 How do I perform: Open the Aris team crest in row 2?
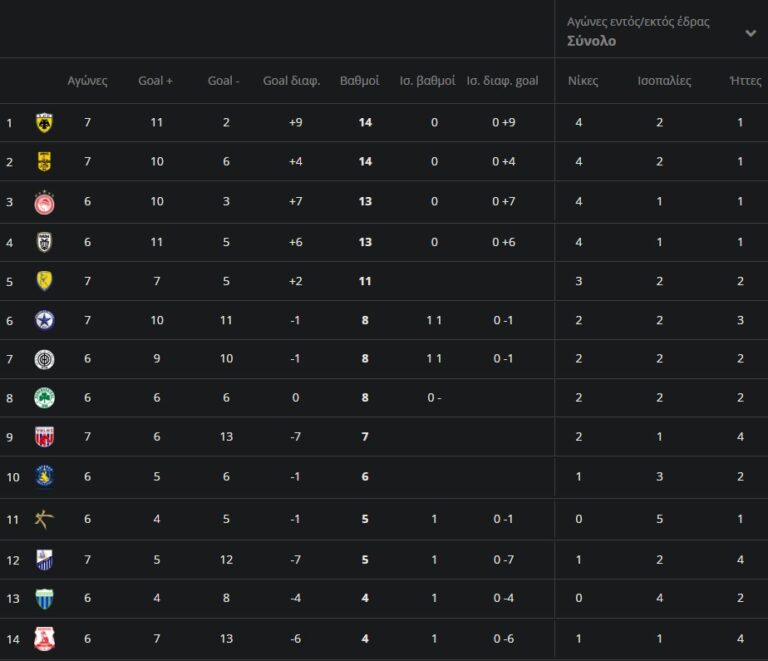tap(44, 162)
